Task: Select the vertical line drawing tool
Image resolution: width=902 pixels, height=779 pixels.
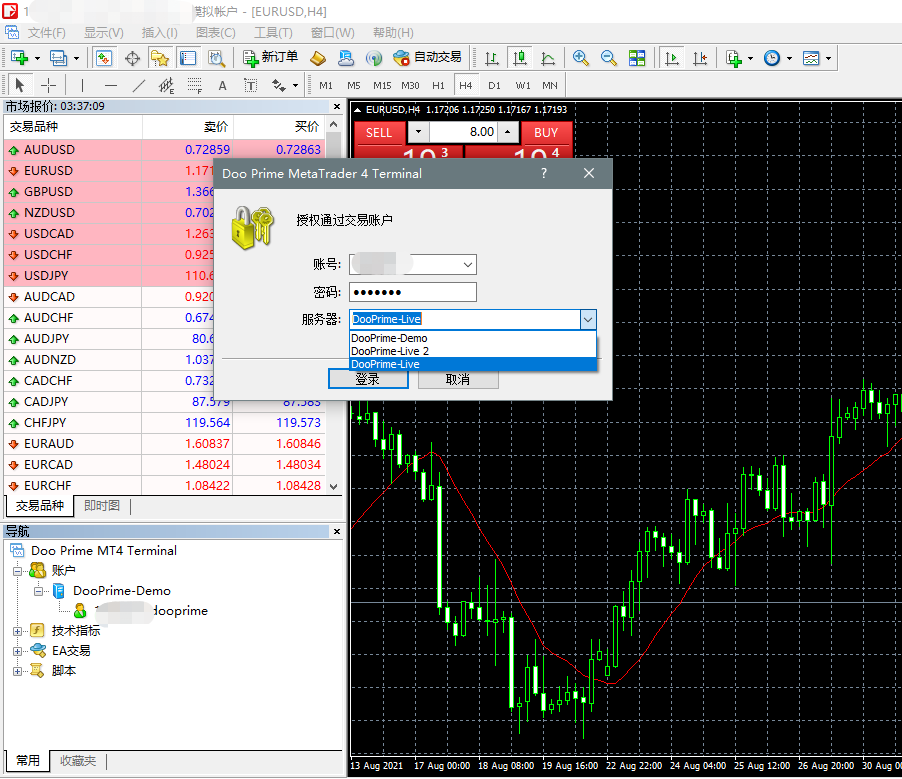Action: 82,86
